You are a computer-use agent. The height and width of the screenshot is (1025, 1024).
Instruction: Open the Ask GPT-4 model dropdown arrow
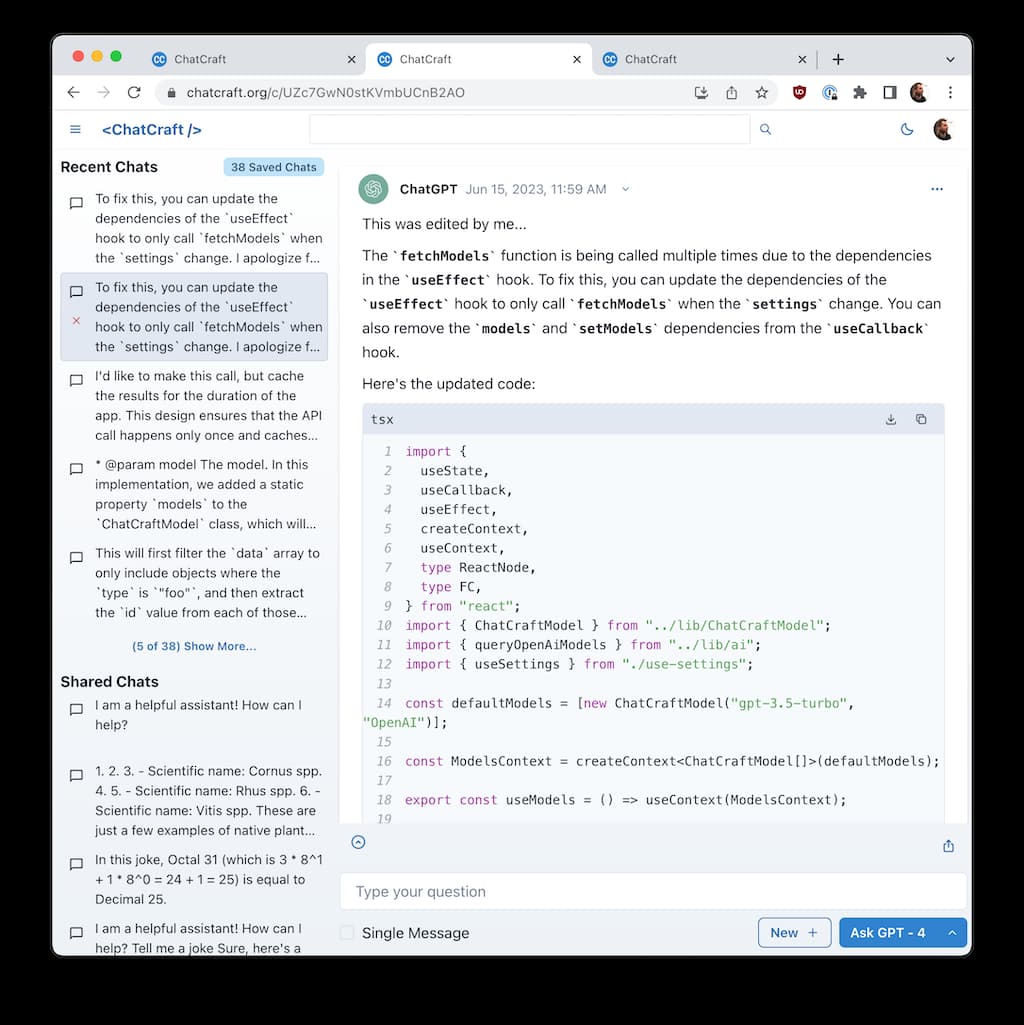(x=952, y=933)
